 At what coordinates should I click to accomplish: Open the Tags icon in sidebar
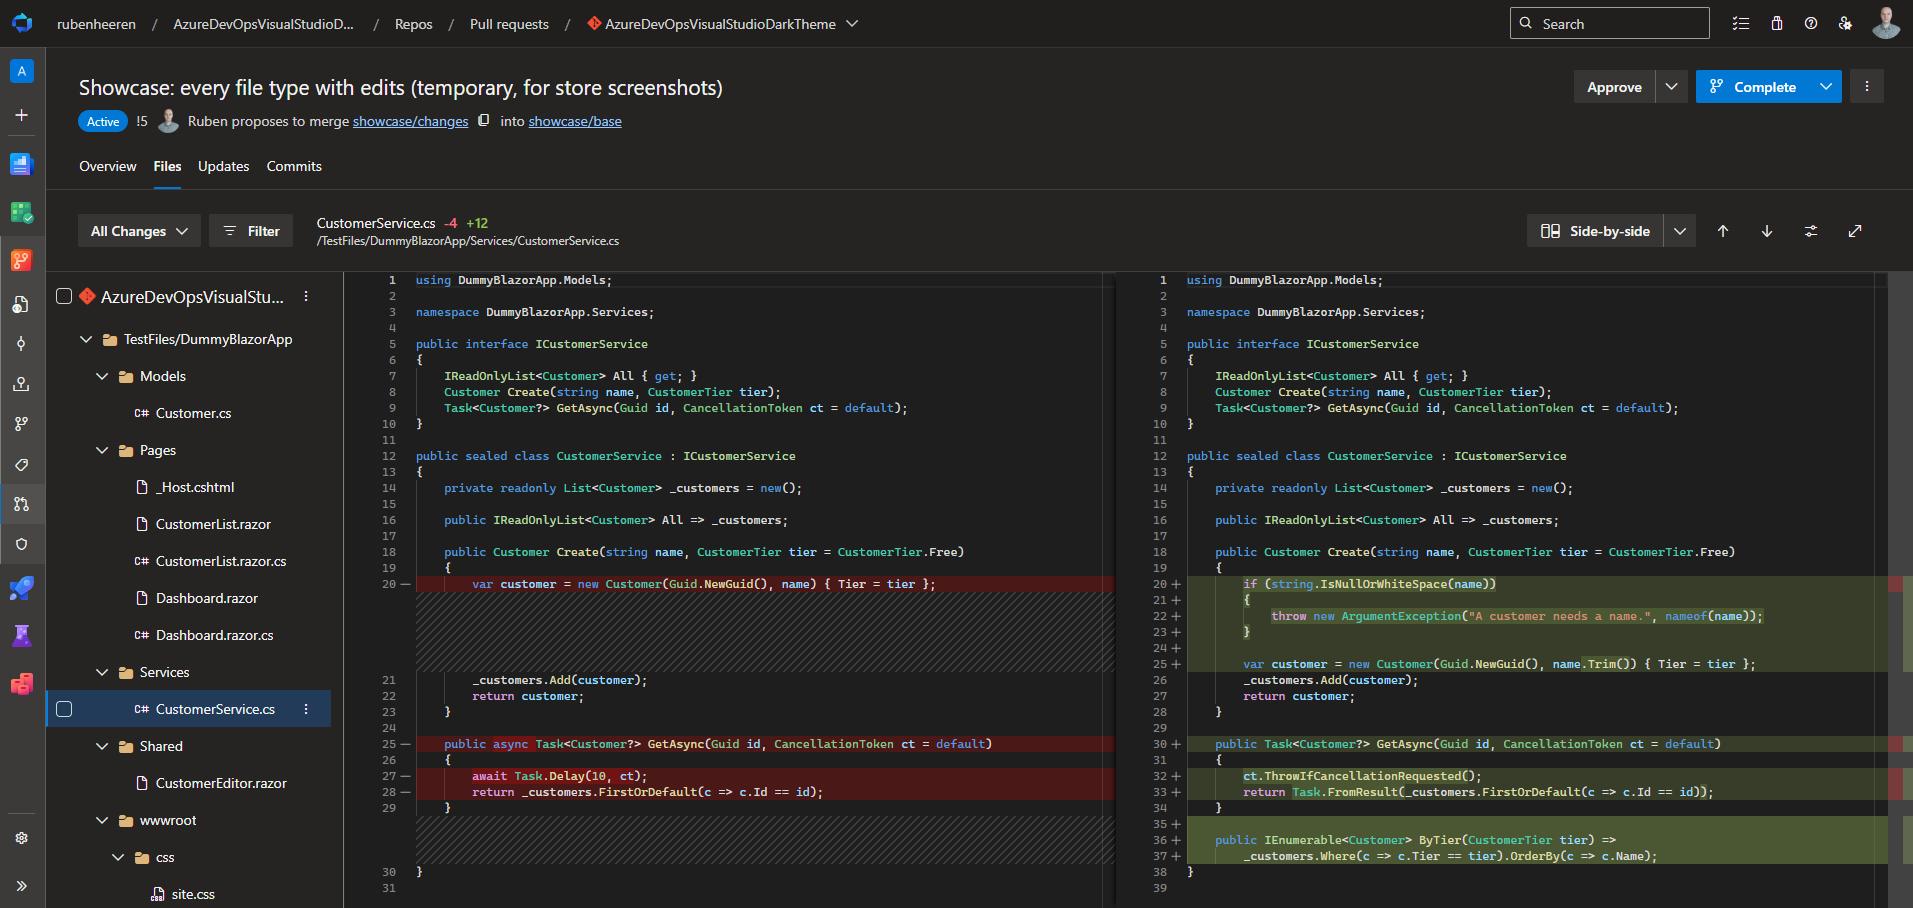pos(22,464)
